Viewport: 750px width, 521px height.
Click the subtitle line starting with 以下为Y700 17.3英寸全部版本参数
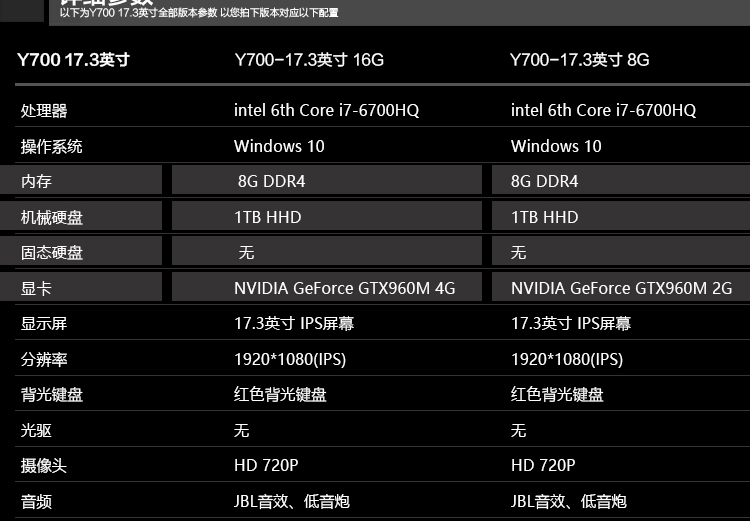tap(199, 13)
